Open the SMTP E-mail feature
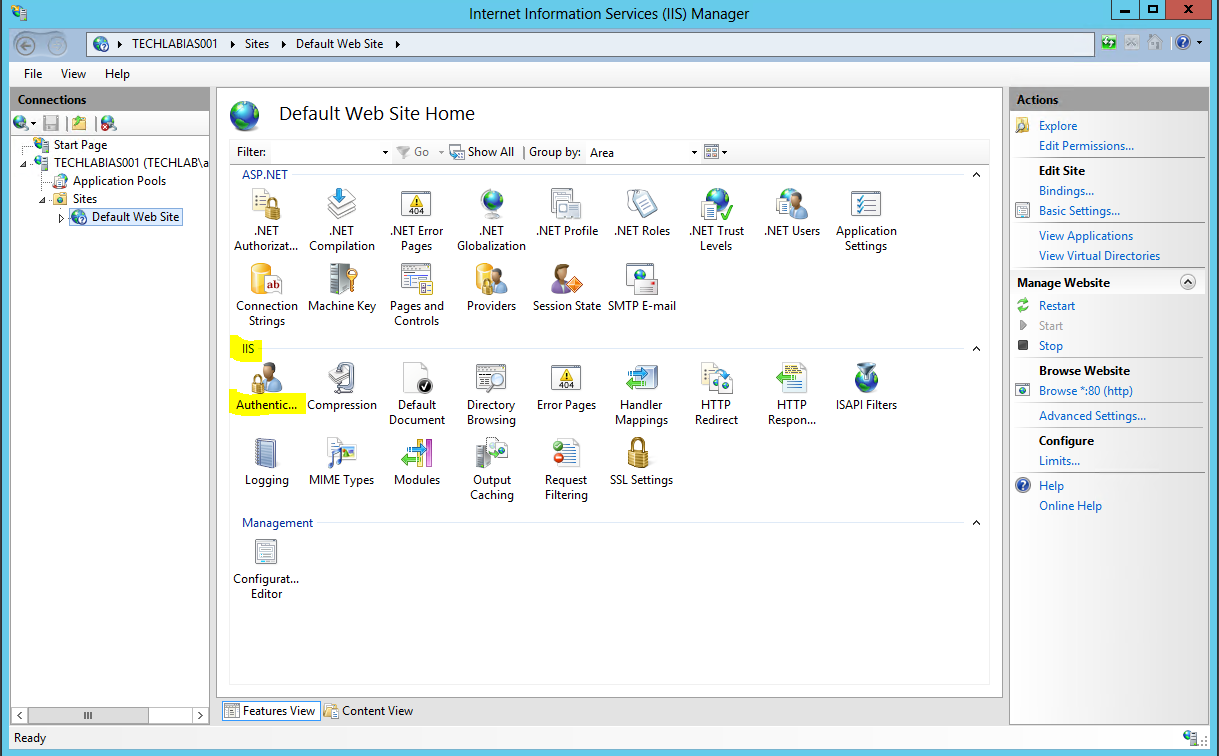The height and width of the screenshot is (756, 1219). click(x=642, y=288)
